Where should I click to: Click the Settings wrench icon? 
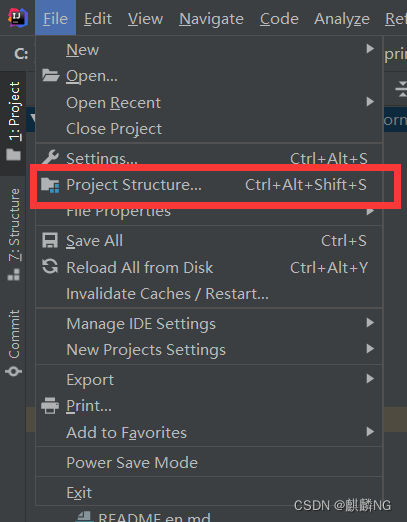coord(50,157)
